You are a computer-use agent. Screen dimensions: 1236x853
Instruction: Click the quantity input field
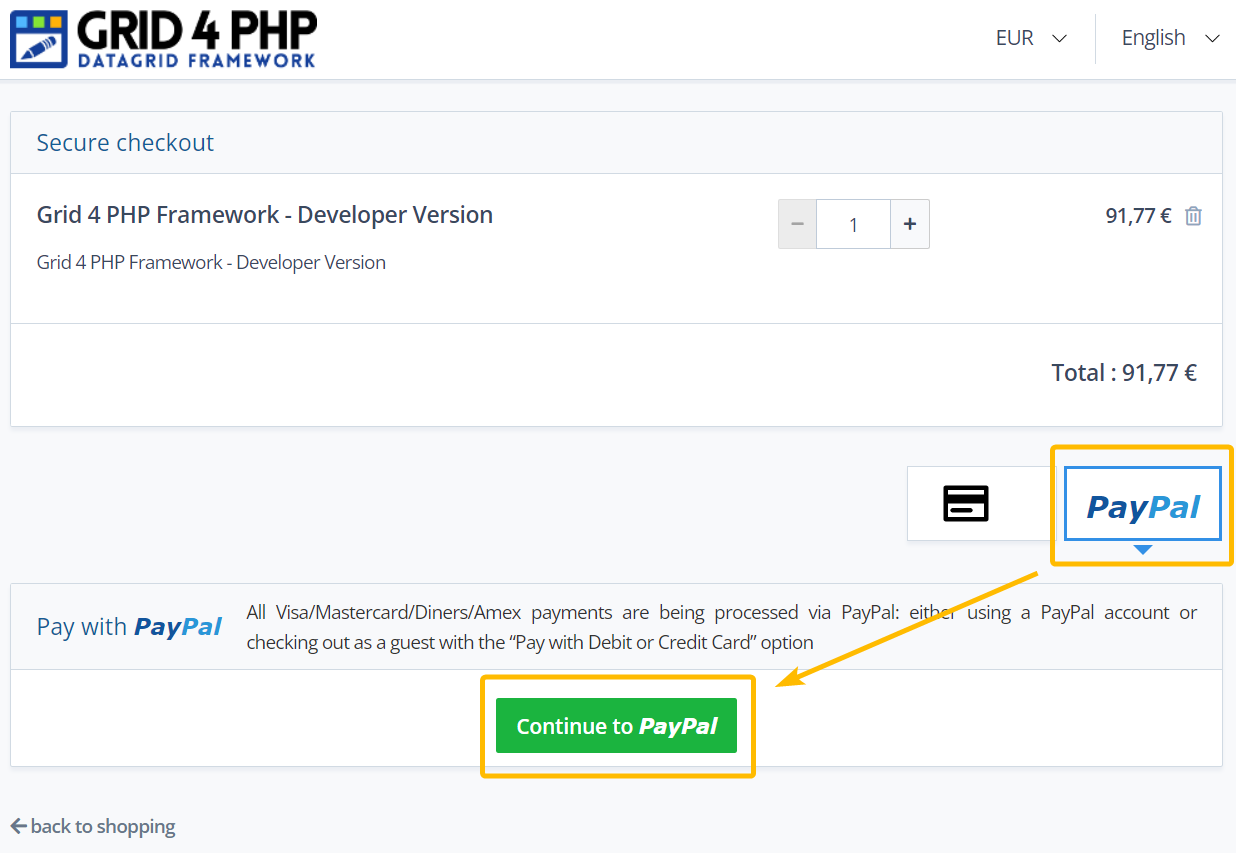coord(853,224)
